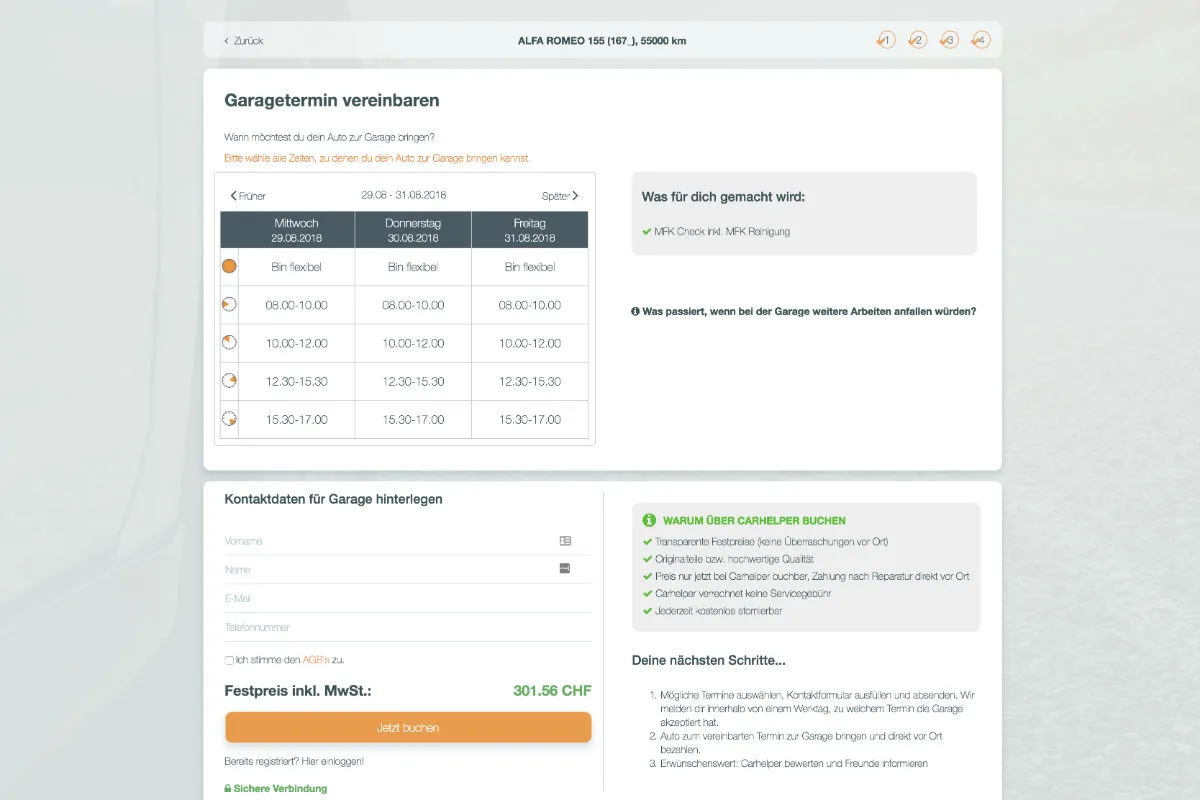This screenshot has height=800, width=1200.
Task: Click checkmark next to MFK Check item
Action: tap(647, 231)
